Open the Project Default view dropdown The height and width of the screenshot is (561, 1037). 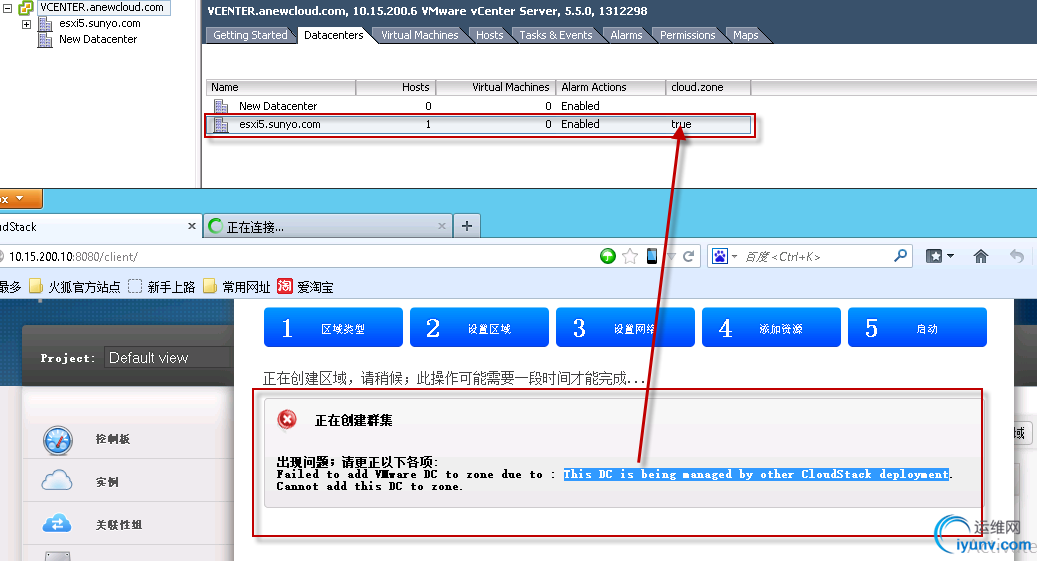tap(169, 358)
